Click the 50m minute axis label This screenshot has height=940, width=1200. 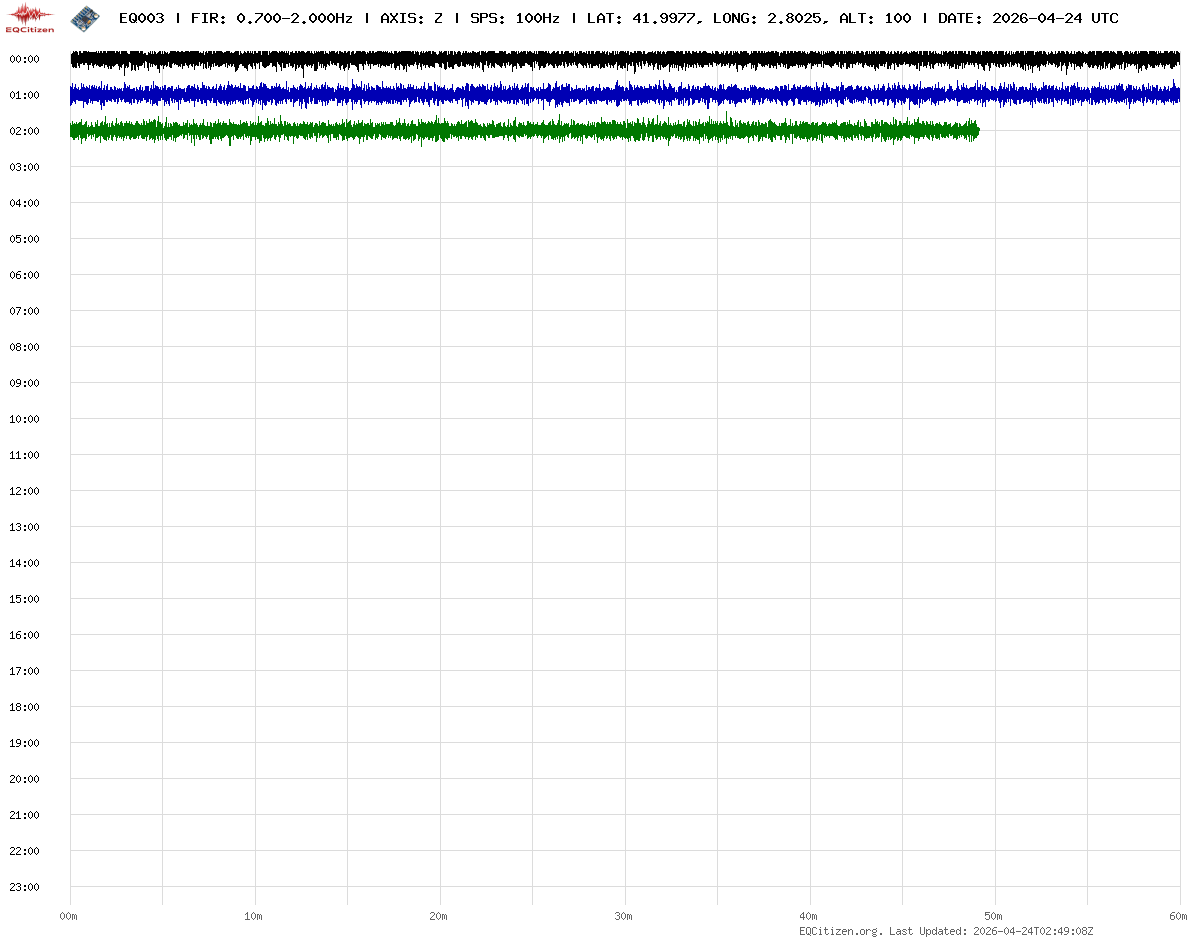point(994,916)
